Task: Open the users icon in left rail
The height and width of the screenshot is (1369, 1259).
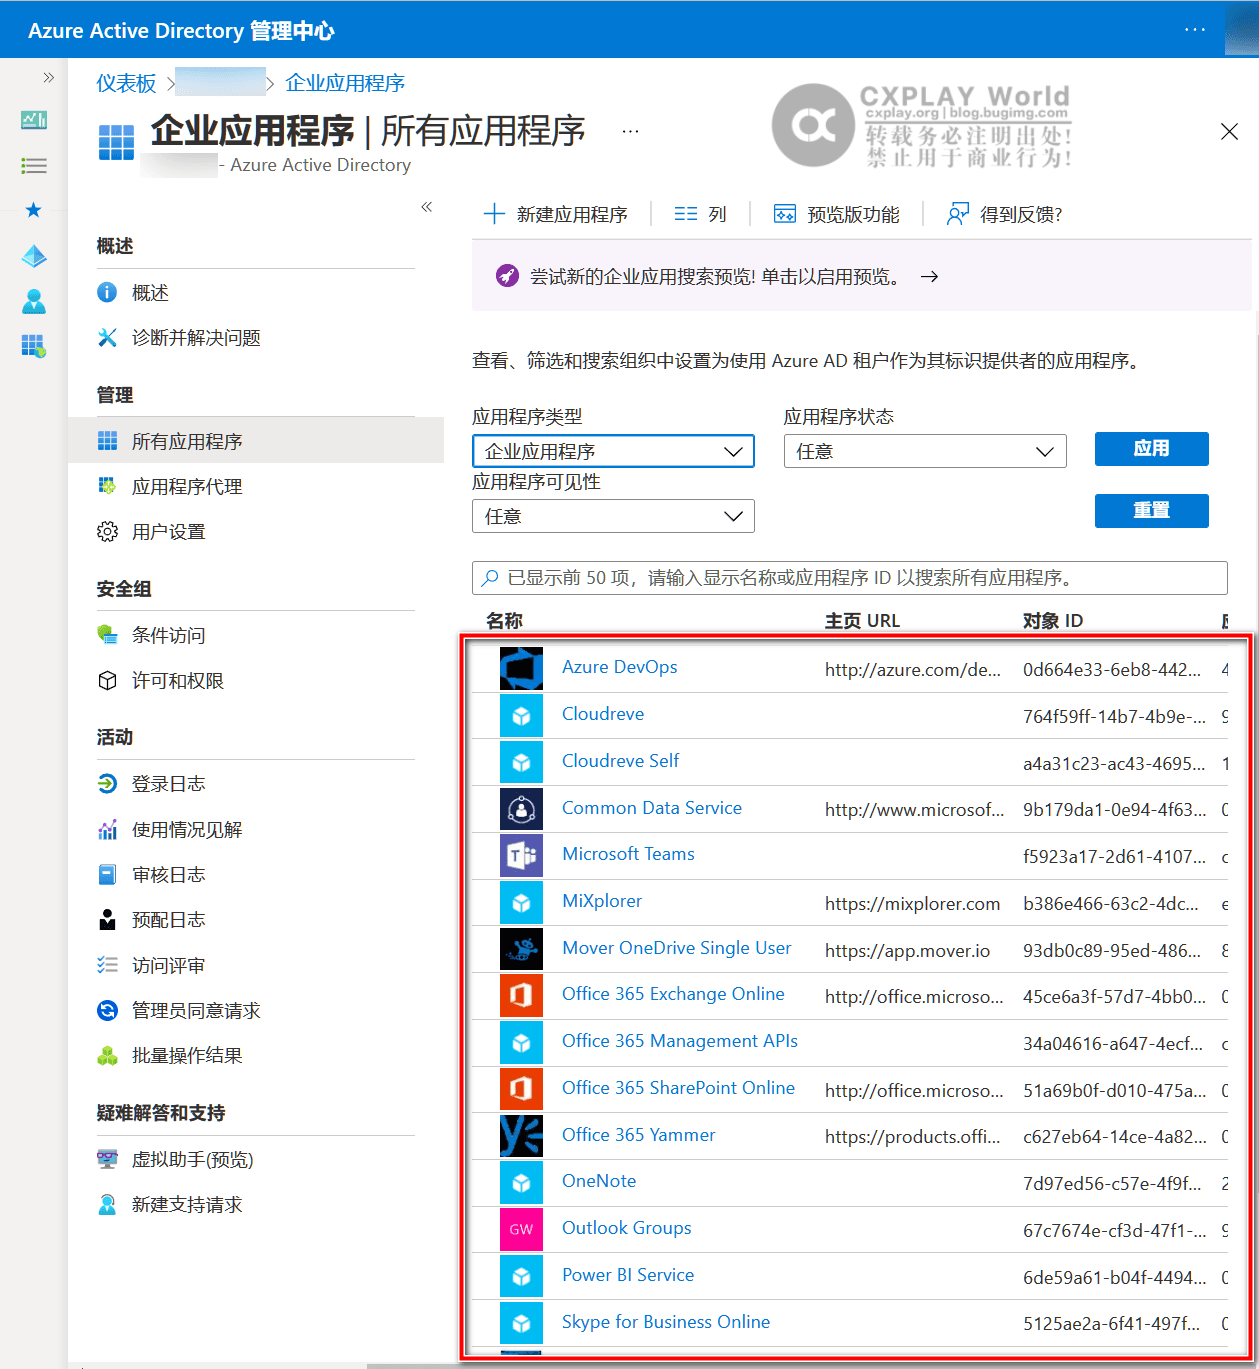Action: (x=34, y=301)
